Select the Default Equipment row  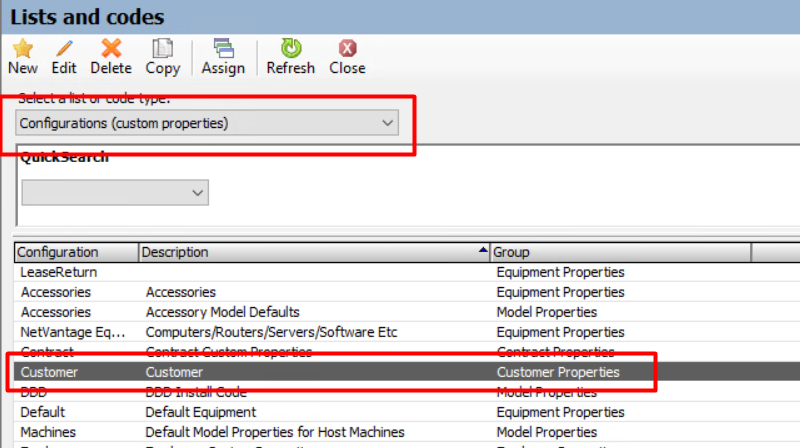(x=407, y=412)
